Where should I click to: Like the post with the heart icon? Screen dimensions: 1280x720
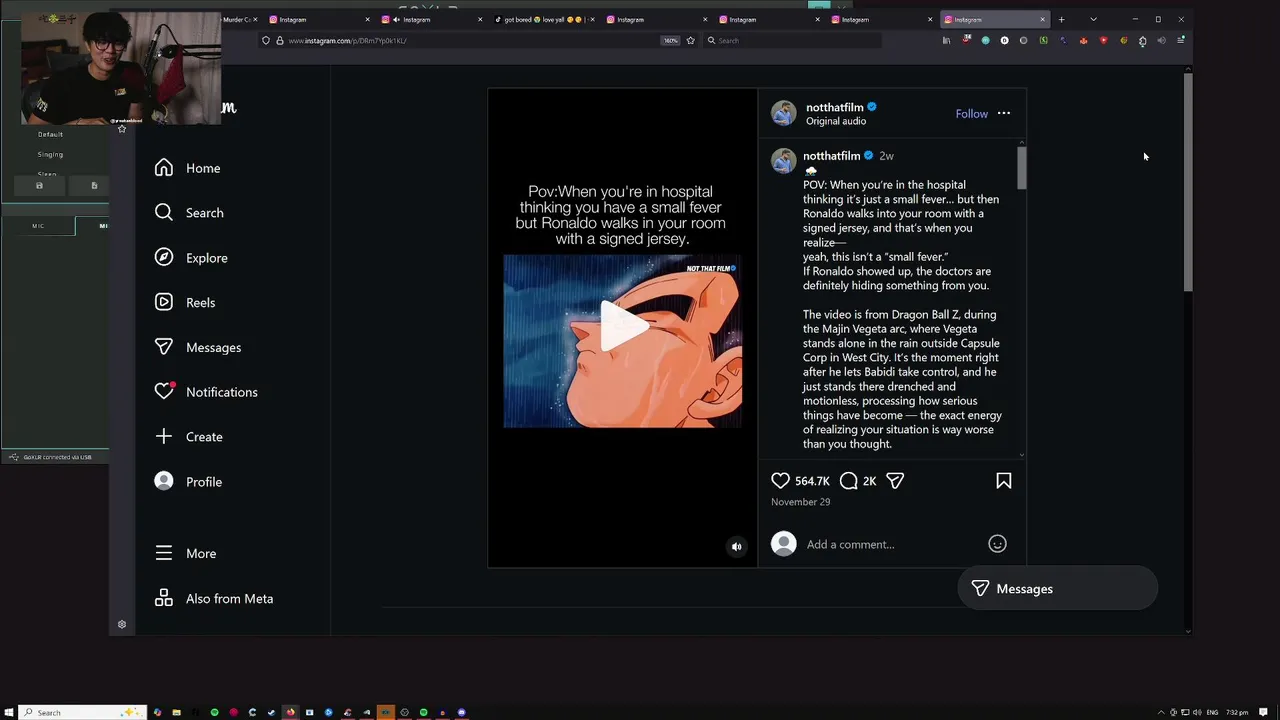780,481
